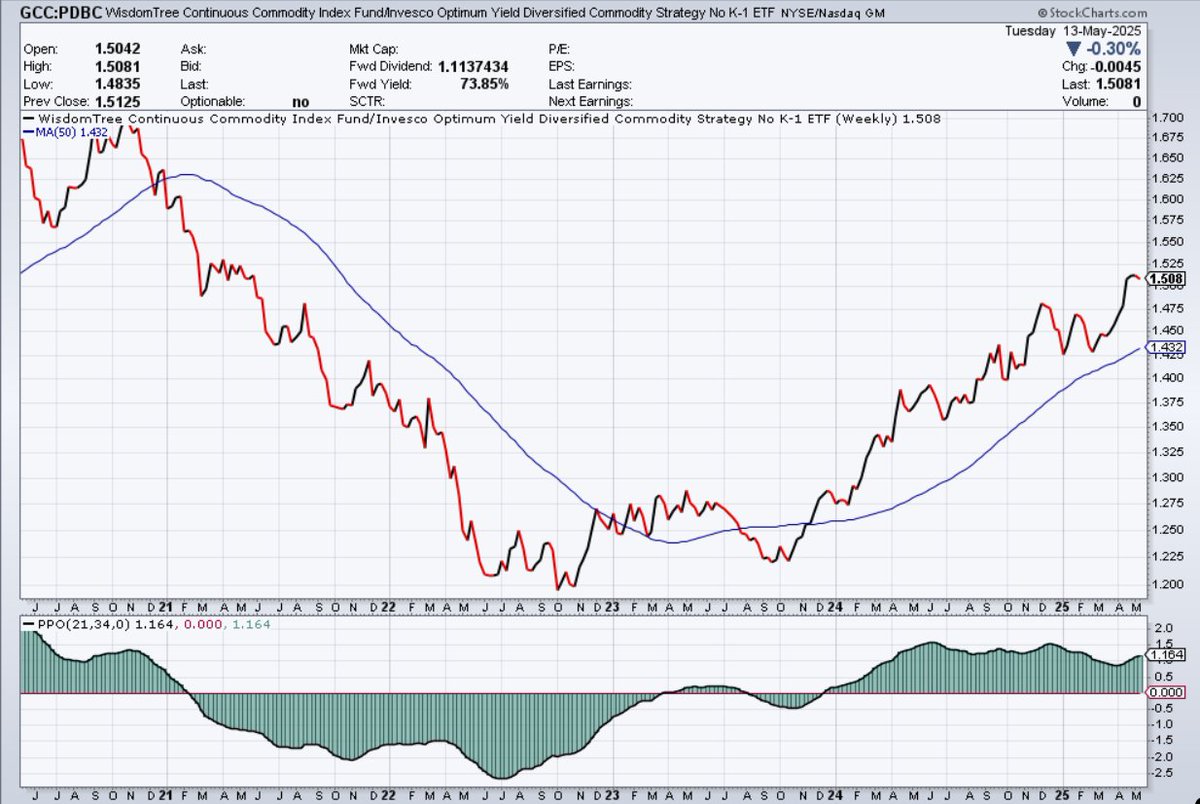Click the 1.164 PPO value tag on the axis

(x=1167, y=655)
